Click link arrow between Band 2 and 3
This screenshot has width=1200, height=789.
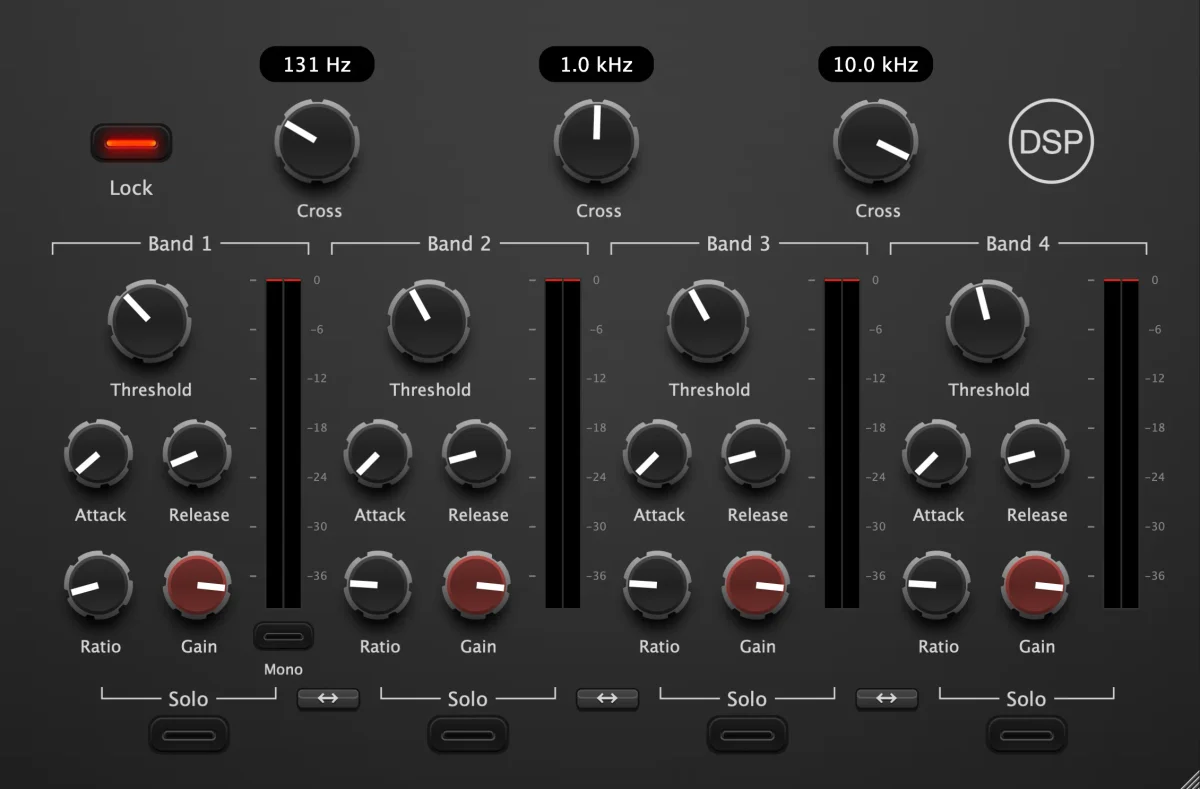[607, 698]
